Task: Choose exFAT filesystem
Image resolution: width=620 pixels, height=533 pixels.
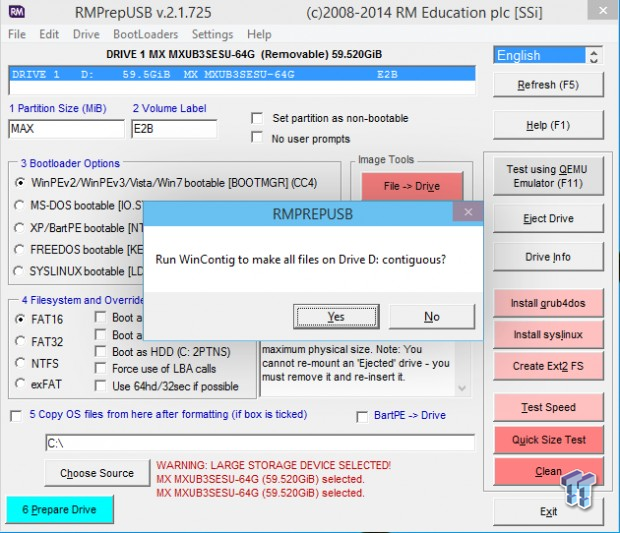Action: tap(20, 384)
